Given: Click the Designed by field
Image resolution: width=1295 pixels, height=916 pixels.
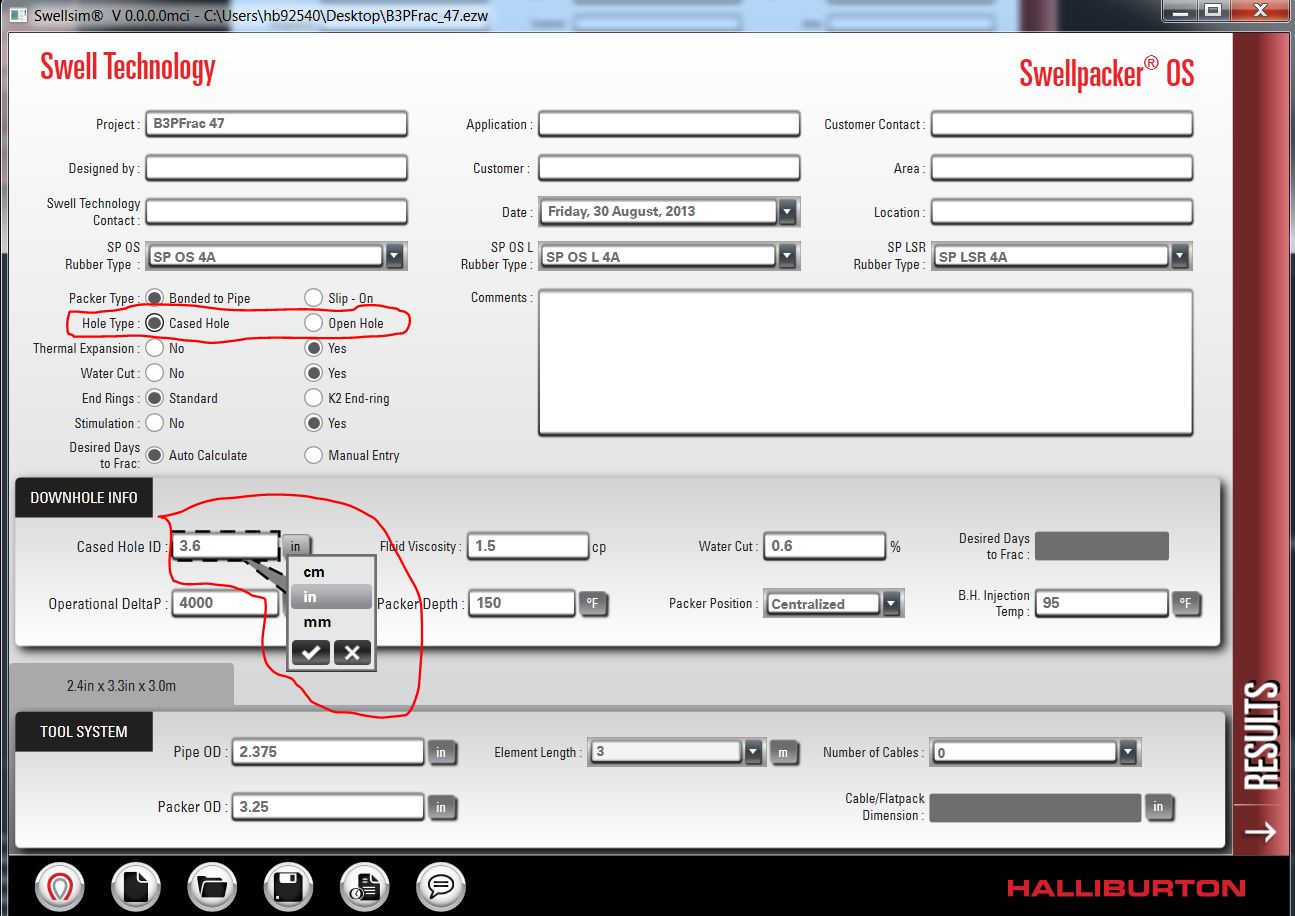Looking at the screenshot, I should pos(276,168).
